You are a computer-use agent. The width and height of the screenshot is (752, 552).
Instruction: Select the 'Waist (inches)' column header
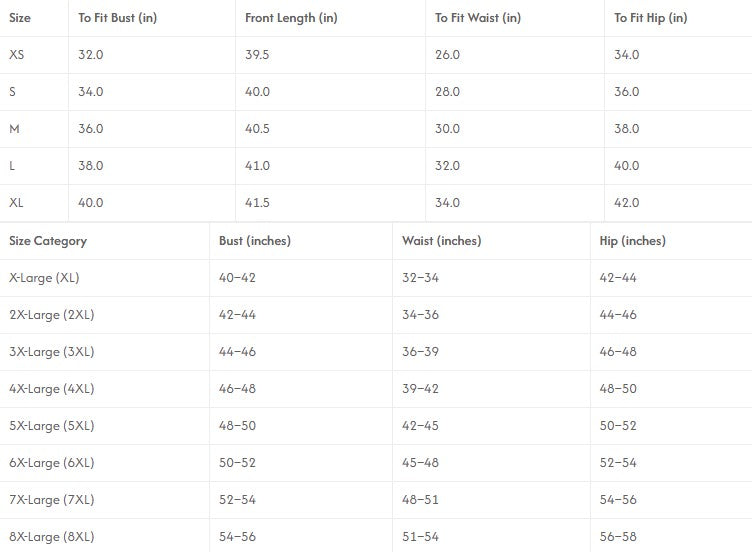(x=441, y=241)
